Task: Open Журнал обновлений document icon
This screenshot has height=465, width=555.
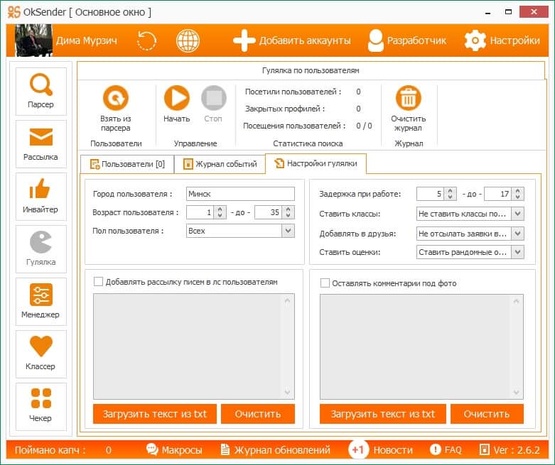Action: (225, 450)
